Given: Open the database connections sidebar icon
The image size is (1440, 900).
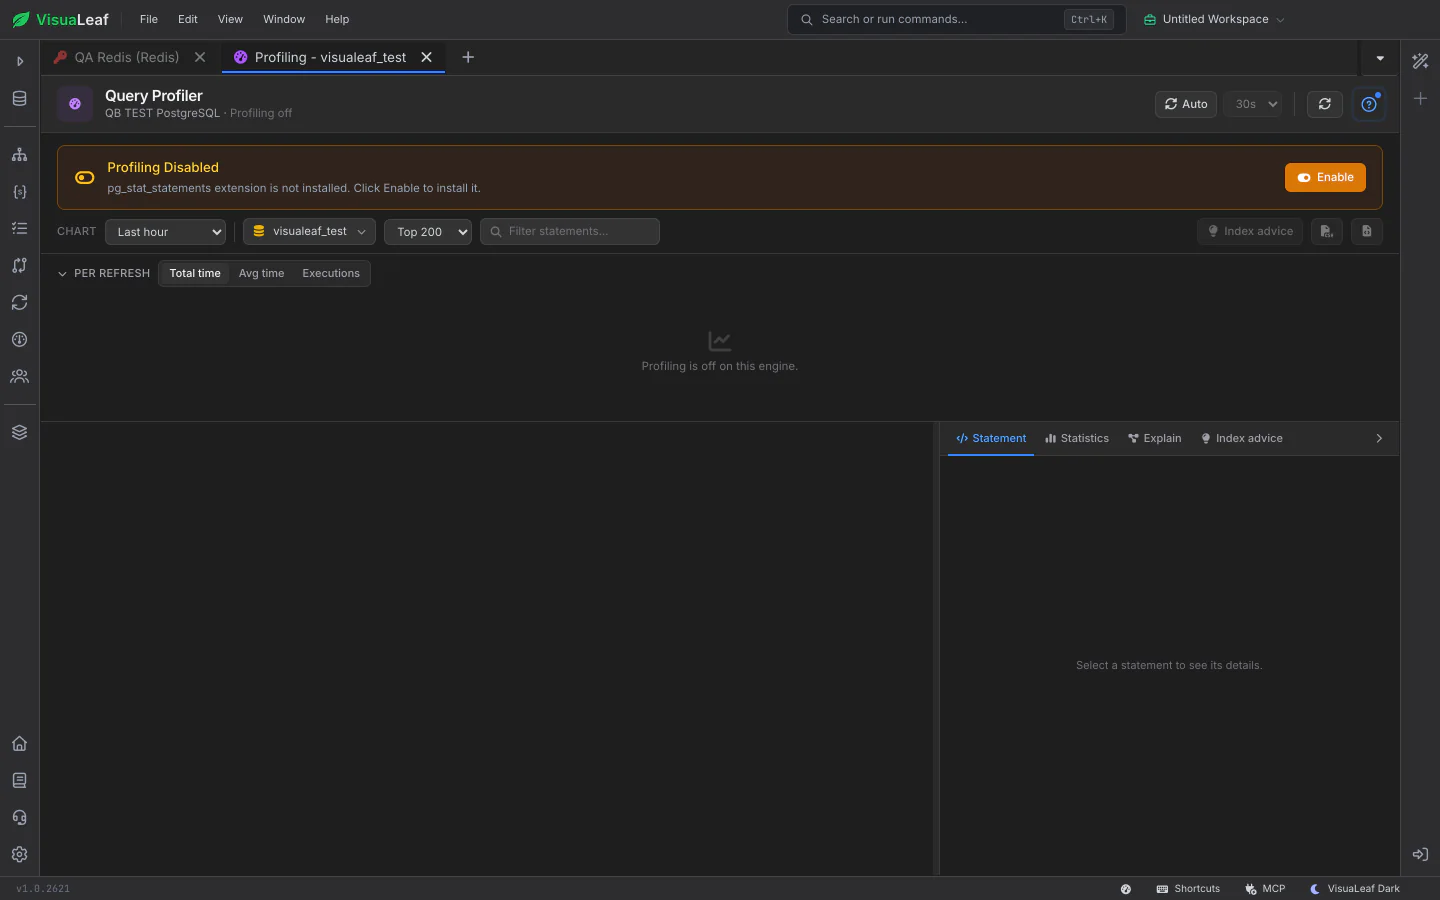Looking at the screenshot, I should click(x=19, y=99).
